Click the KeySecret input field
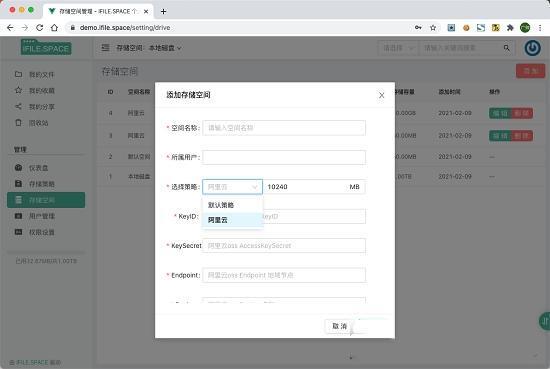 tap(284, 246)
